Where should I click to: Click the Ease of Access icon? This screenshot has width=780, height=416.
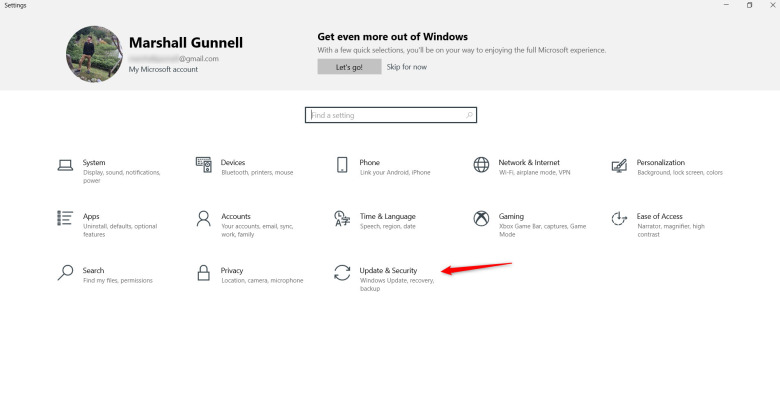(x=619, y=218)
